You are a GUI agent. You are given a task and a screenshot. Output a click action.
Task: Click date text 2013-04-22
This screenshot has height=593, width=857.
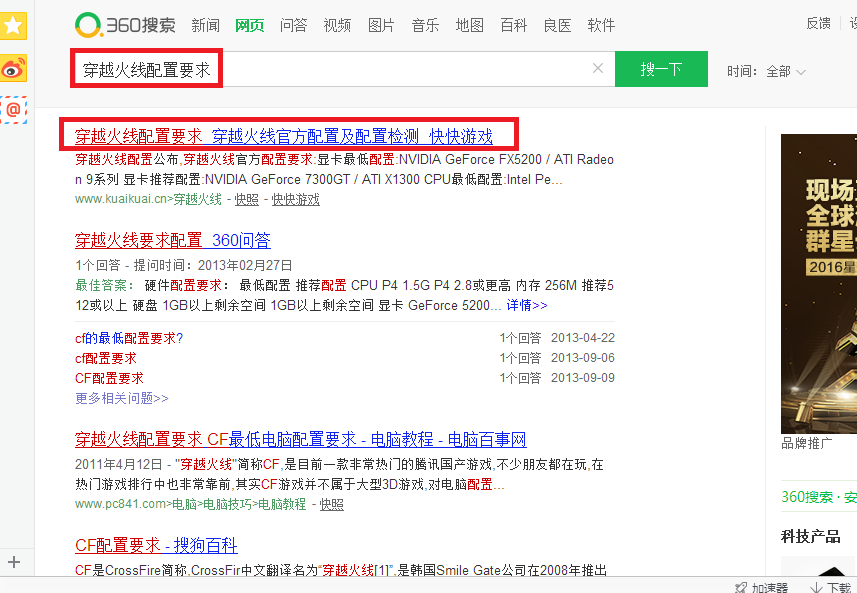point(583,338)
